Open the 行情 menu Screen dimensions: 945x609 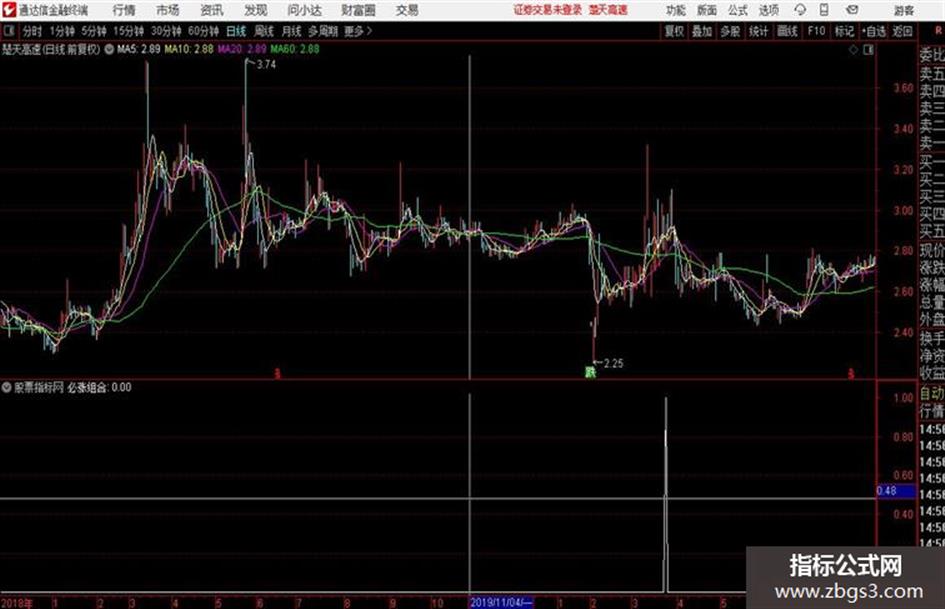click(124, 10)
